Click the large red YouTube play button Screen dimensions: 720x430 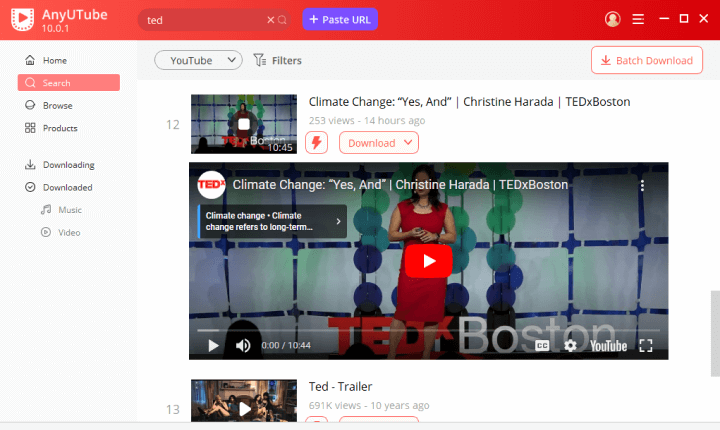pyautogui.click(x=428, y=261)
